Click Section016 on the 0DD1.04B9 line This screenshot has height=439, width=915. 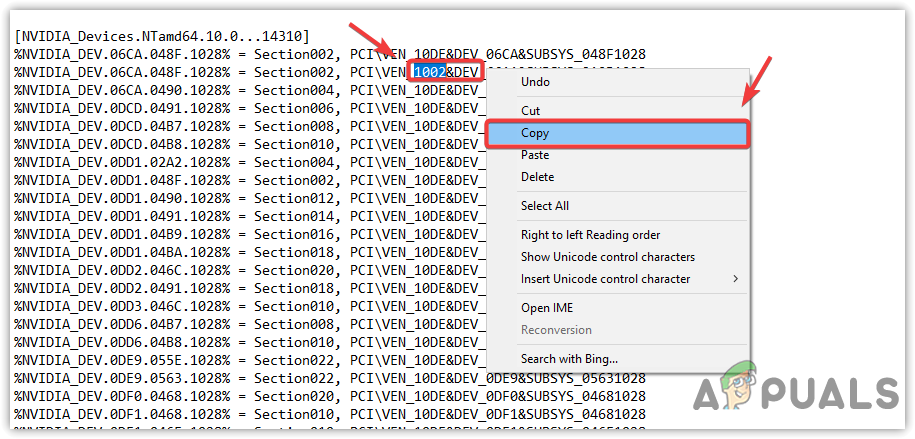(x=294, y=235)
